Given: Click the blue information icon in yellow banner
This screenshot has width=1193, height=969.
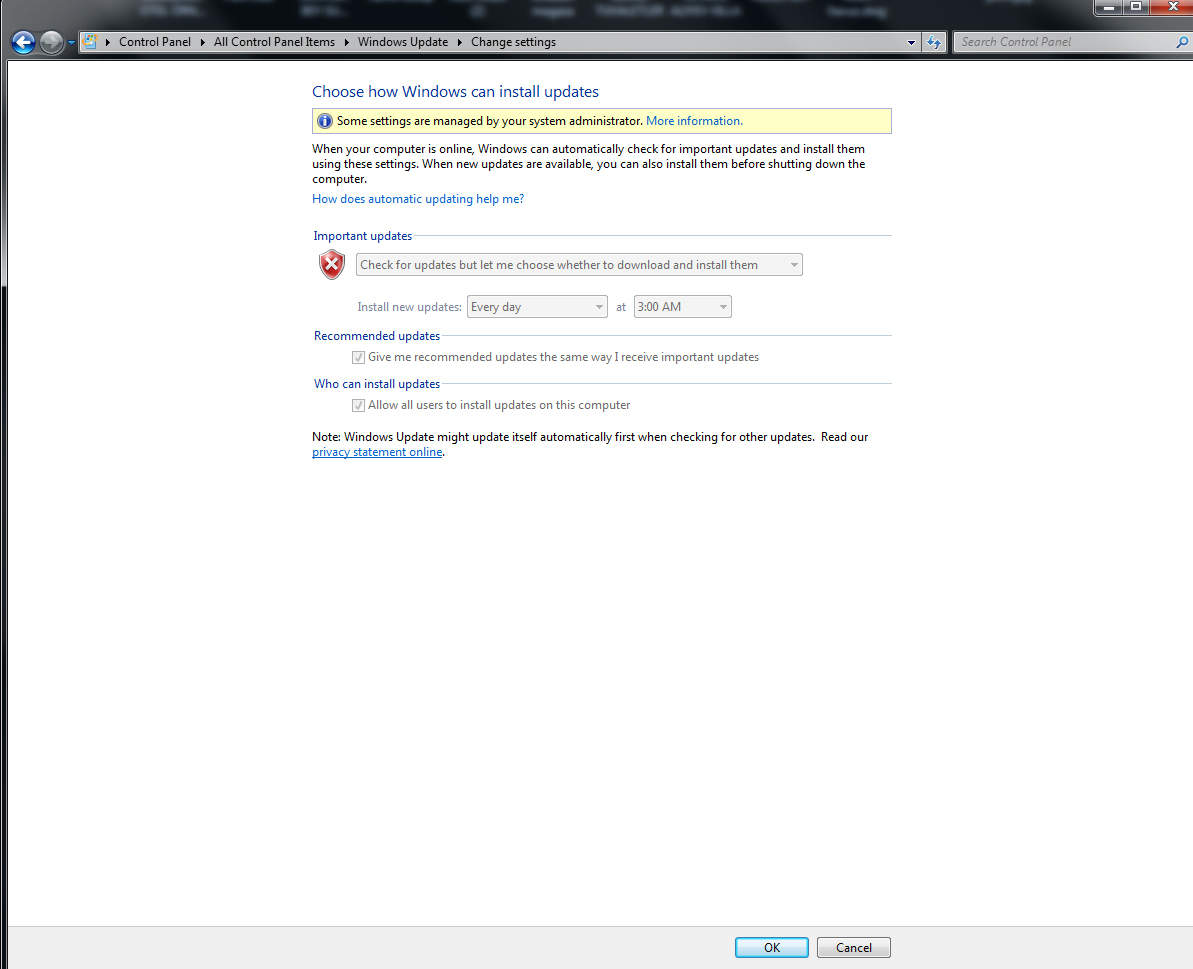Looking at the screenshot, I should click(325, 121).
